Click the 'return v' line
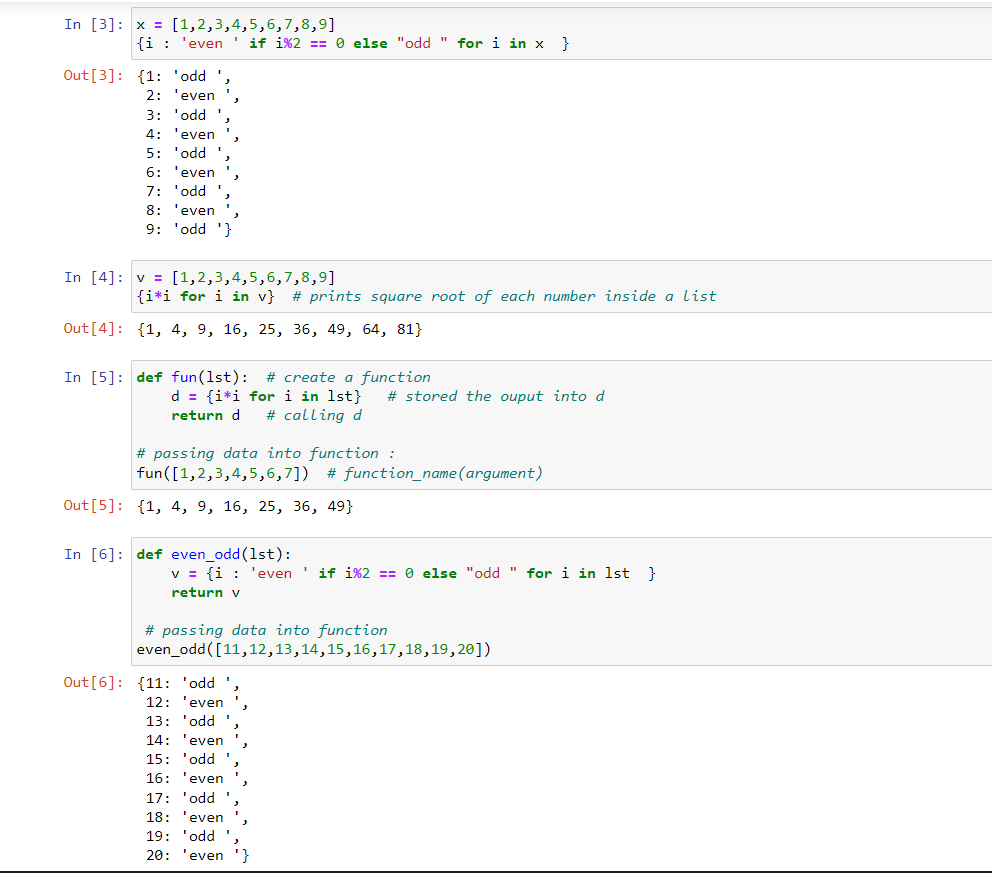Screen dimensions: 992x873 point(206,593)
